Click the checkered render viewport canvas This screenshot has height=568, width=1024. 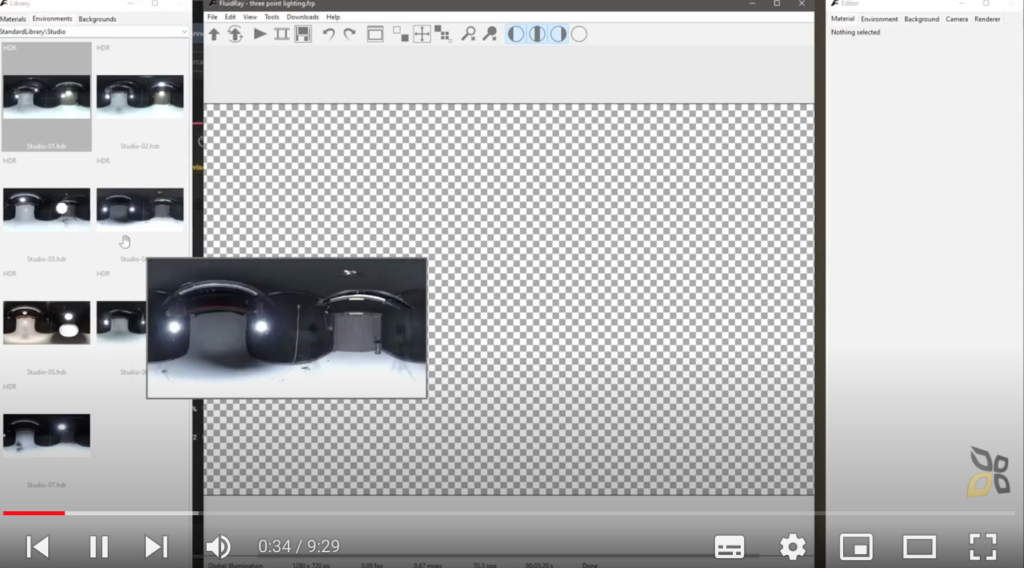tap(509, 299)
